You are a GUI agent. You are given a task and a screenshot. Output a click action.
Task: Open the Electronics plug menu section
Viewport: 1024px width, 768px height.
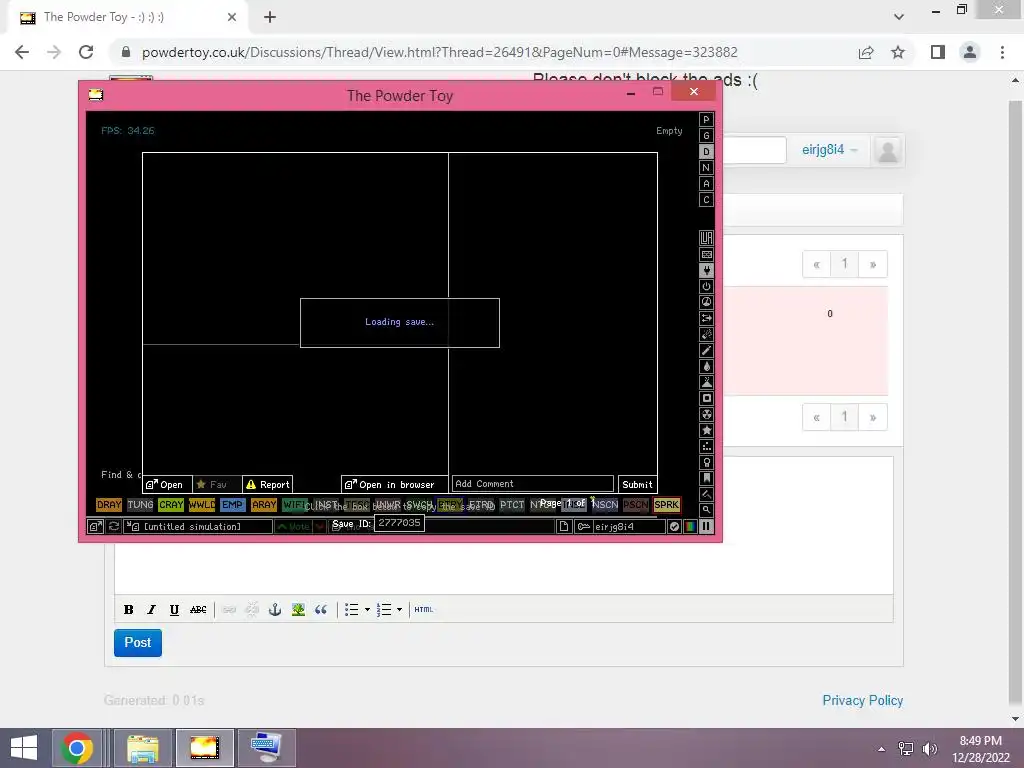click(x=706, y=270)
